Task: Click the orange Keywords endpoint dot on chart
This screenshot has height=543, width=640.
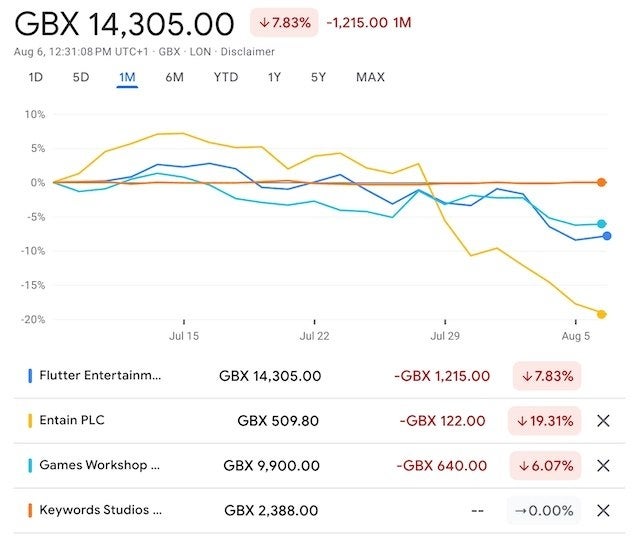Action: (602, 182)
